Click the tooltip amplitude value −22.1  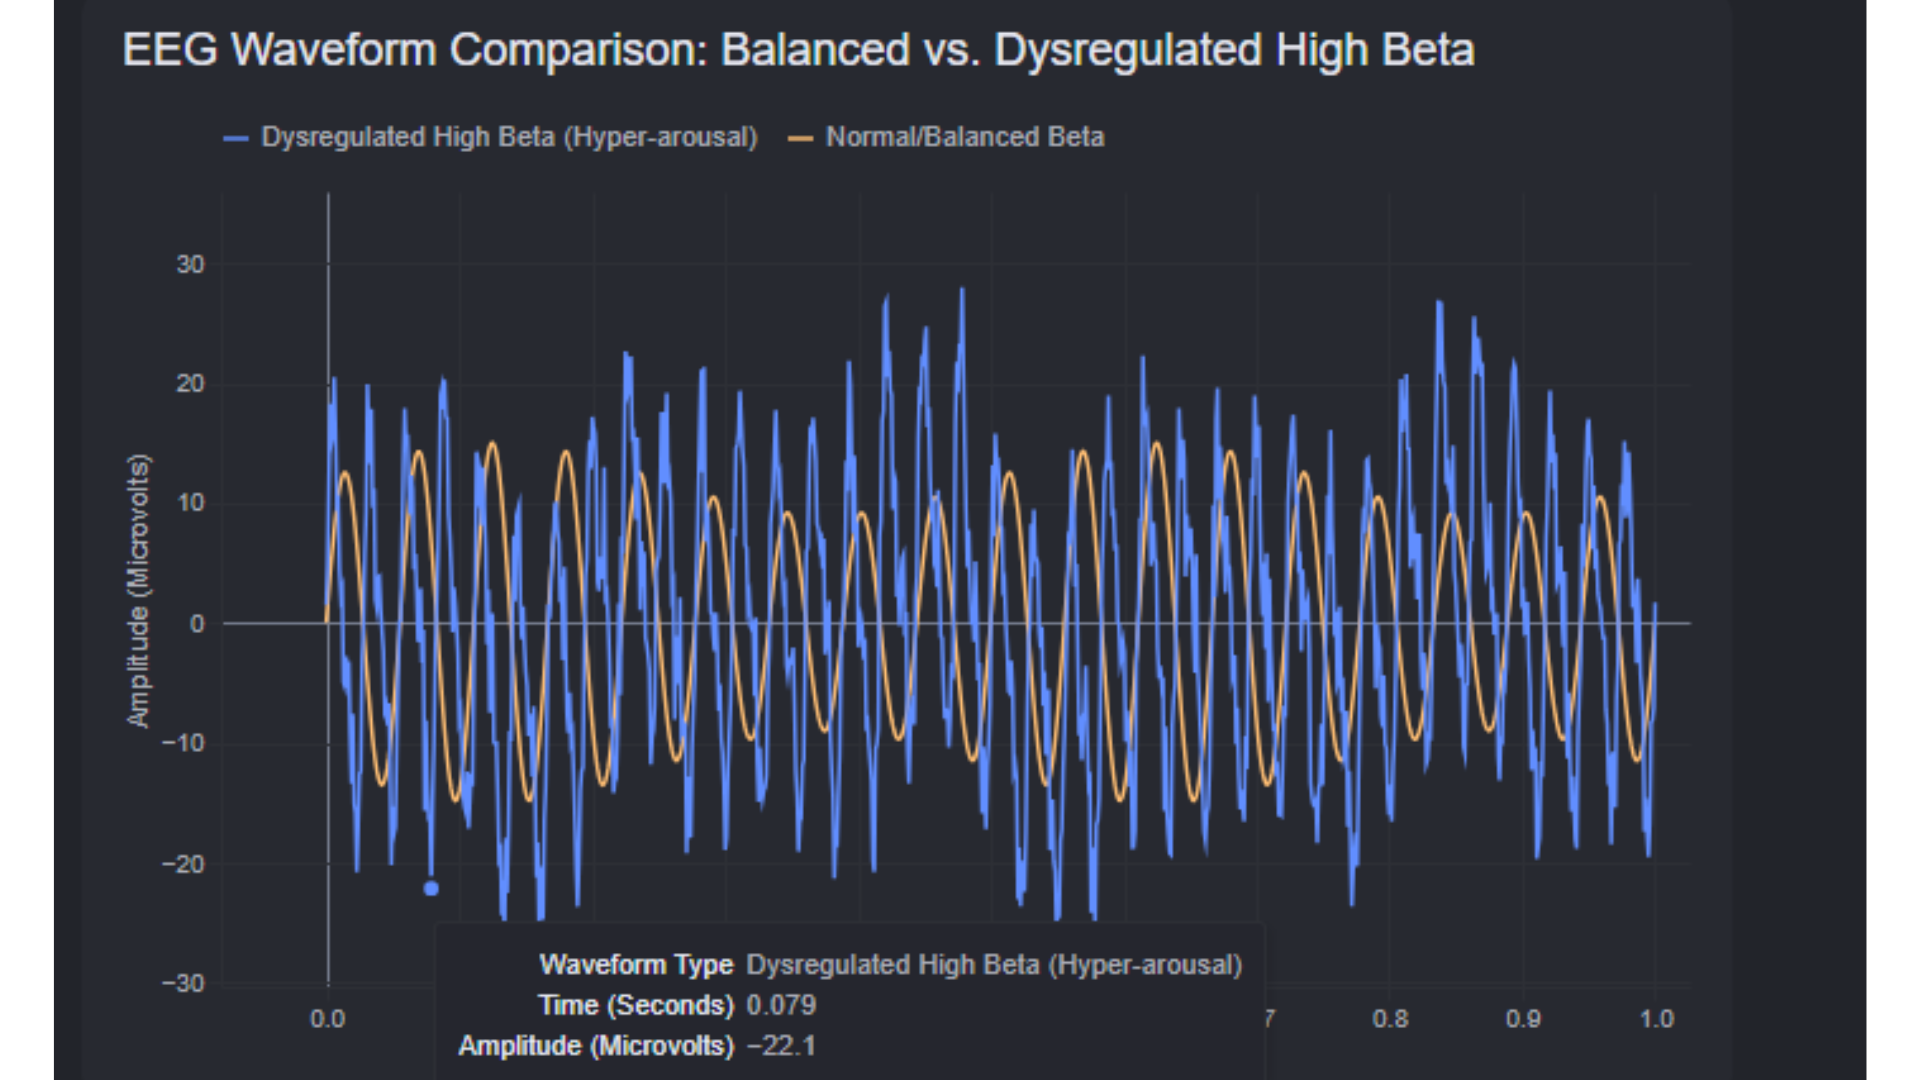[781, 1046]
